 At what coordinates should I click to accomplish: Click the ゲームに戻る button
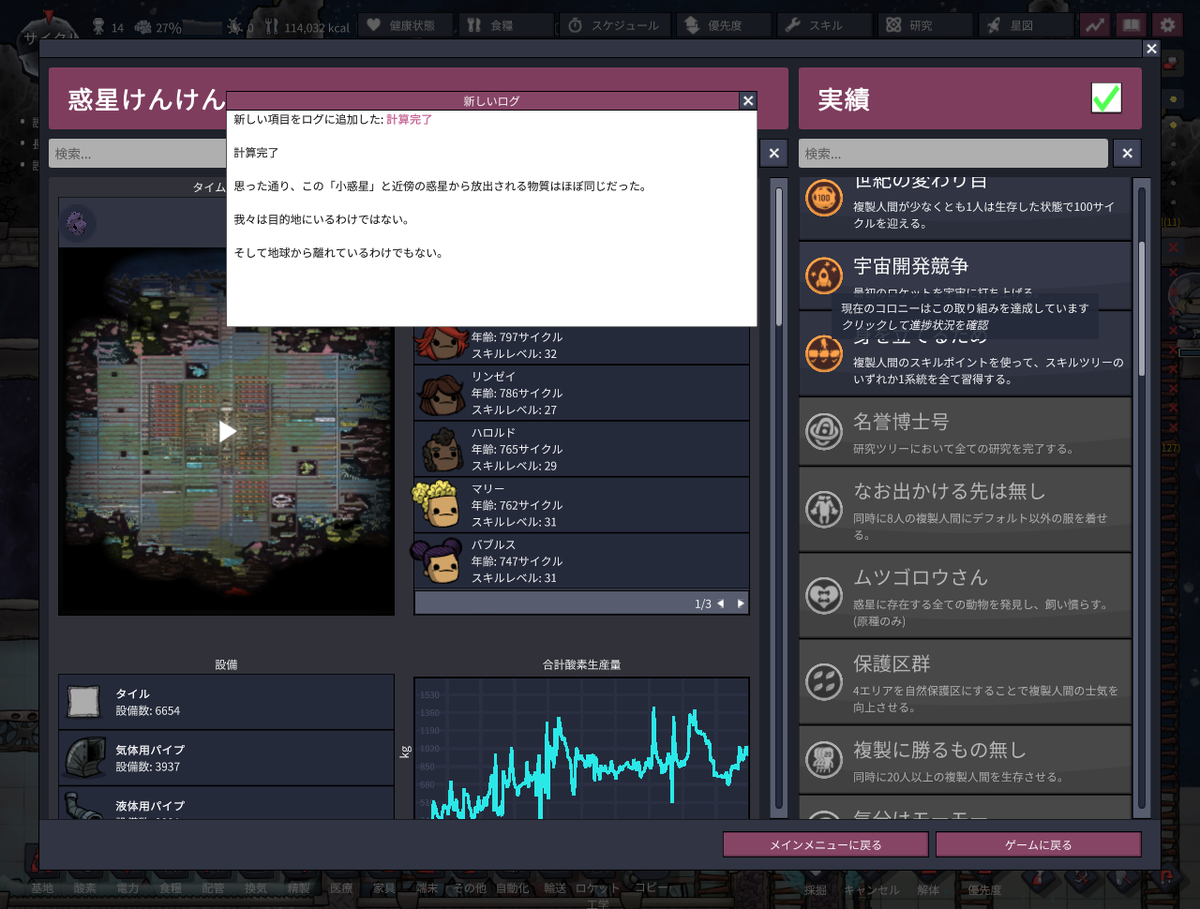click(x=1038, y=845)
